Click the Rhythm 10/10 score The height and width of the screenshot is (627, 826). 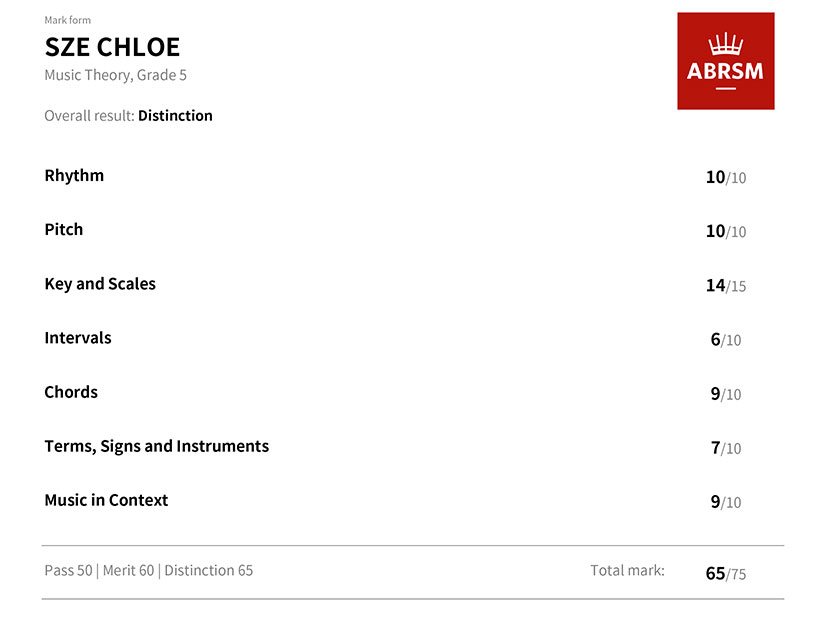click(x=726, y=178)
